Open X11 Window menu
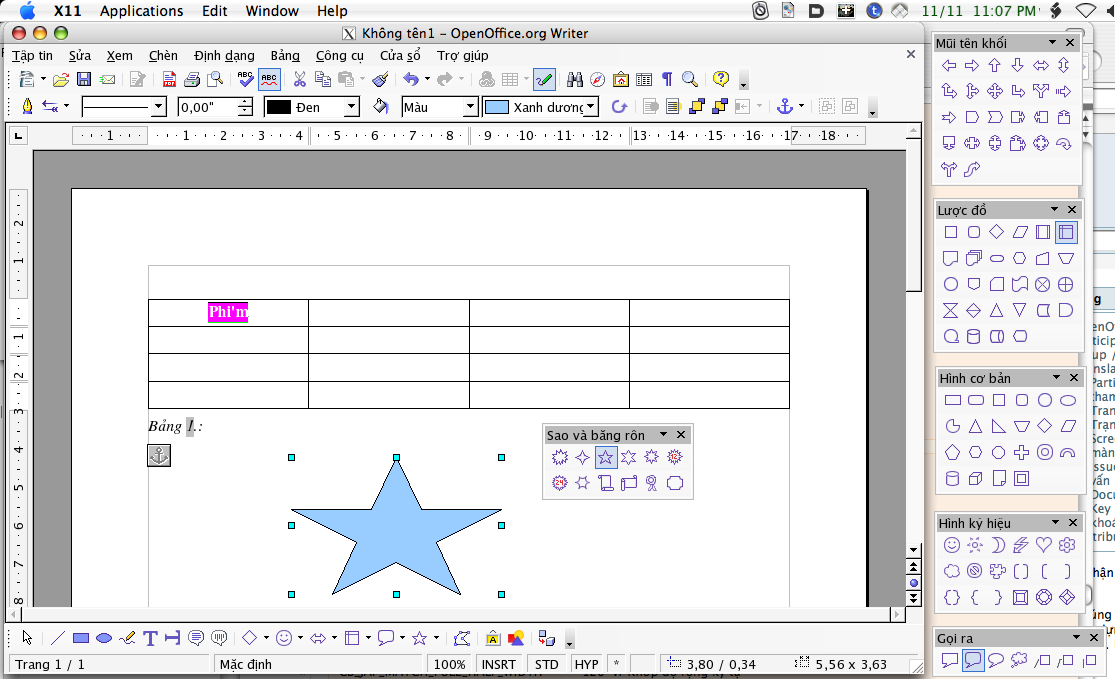The height and width of the screenshot is (679, 1115). (272, 11)
